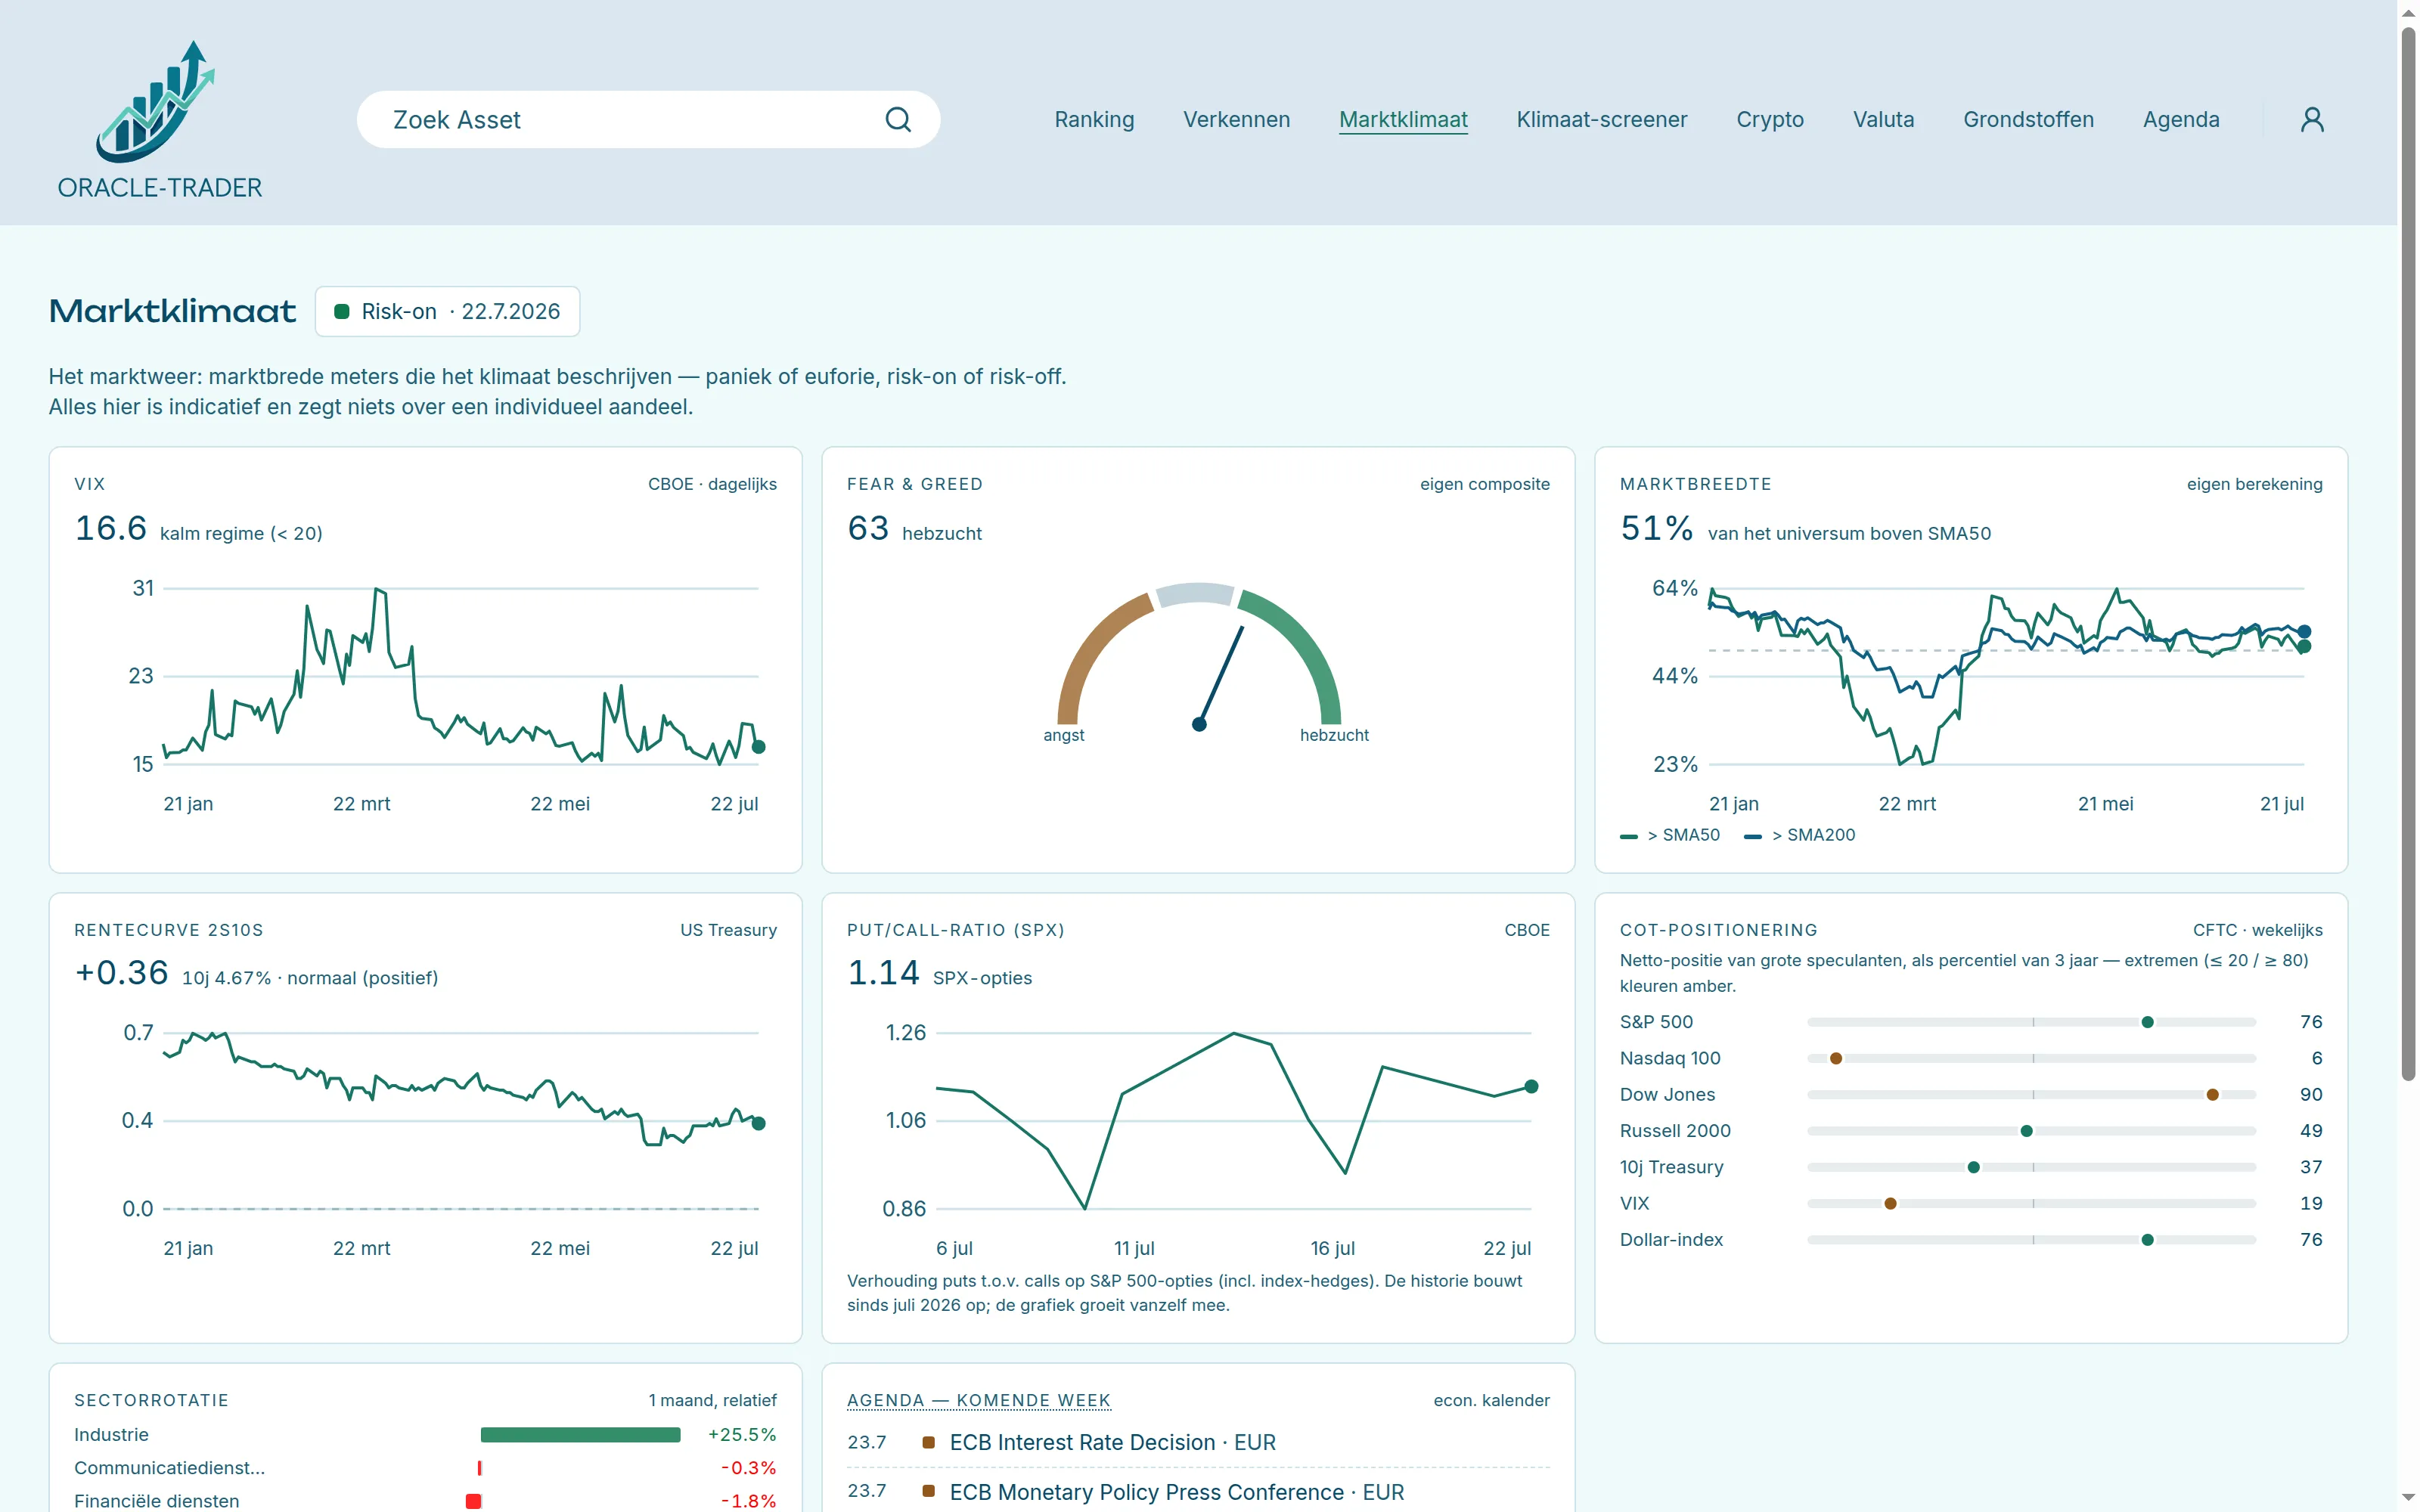Image resolution: width=2420 pixels, height=1512 pixels.
Task: Click the search magnifier icon
Action: (898, 120)
